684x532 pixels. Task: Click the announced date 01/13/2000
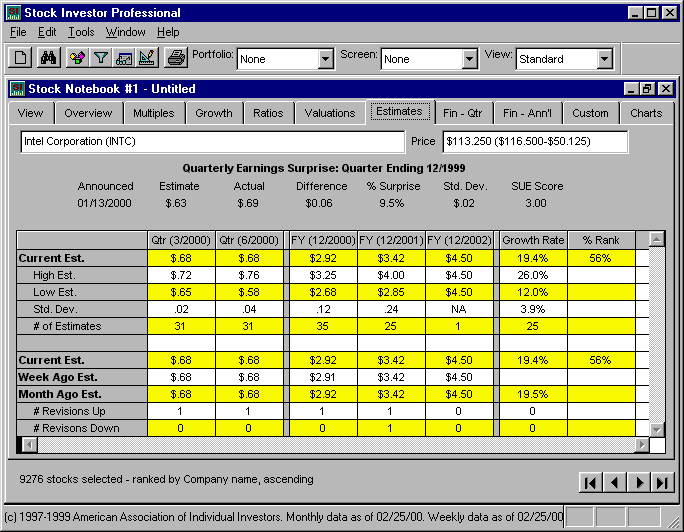pyautogui.click(x=104, y=203)
